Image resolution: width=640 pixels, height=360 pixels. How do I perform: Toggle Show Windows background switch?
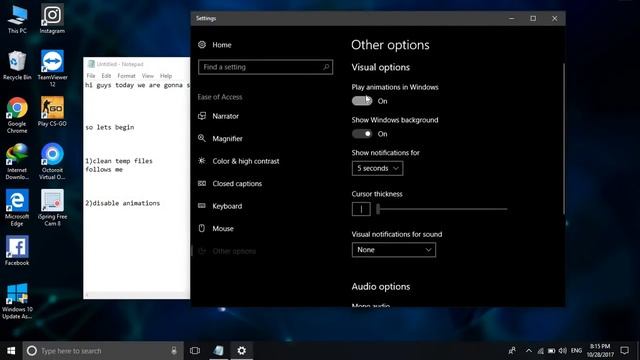362,134
